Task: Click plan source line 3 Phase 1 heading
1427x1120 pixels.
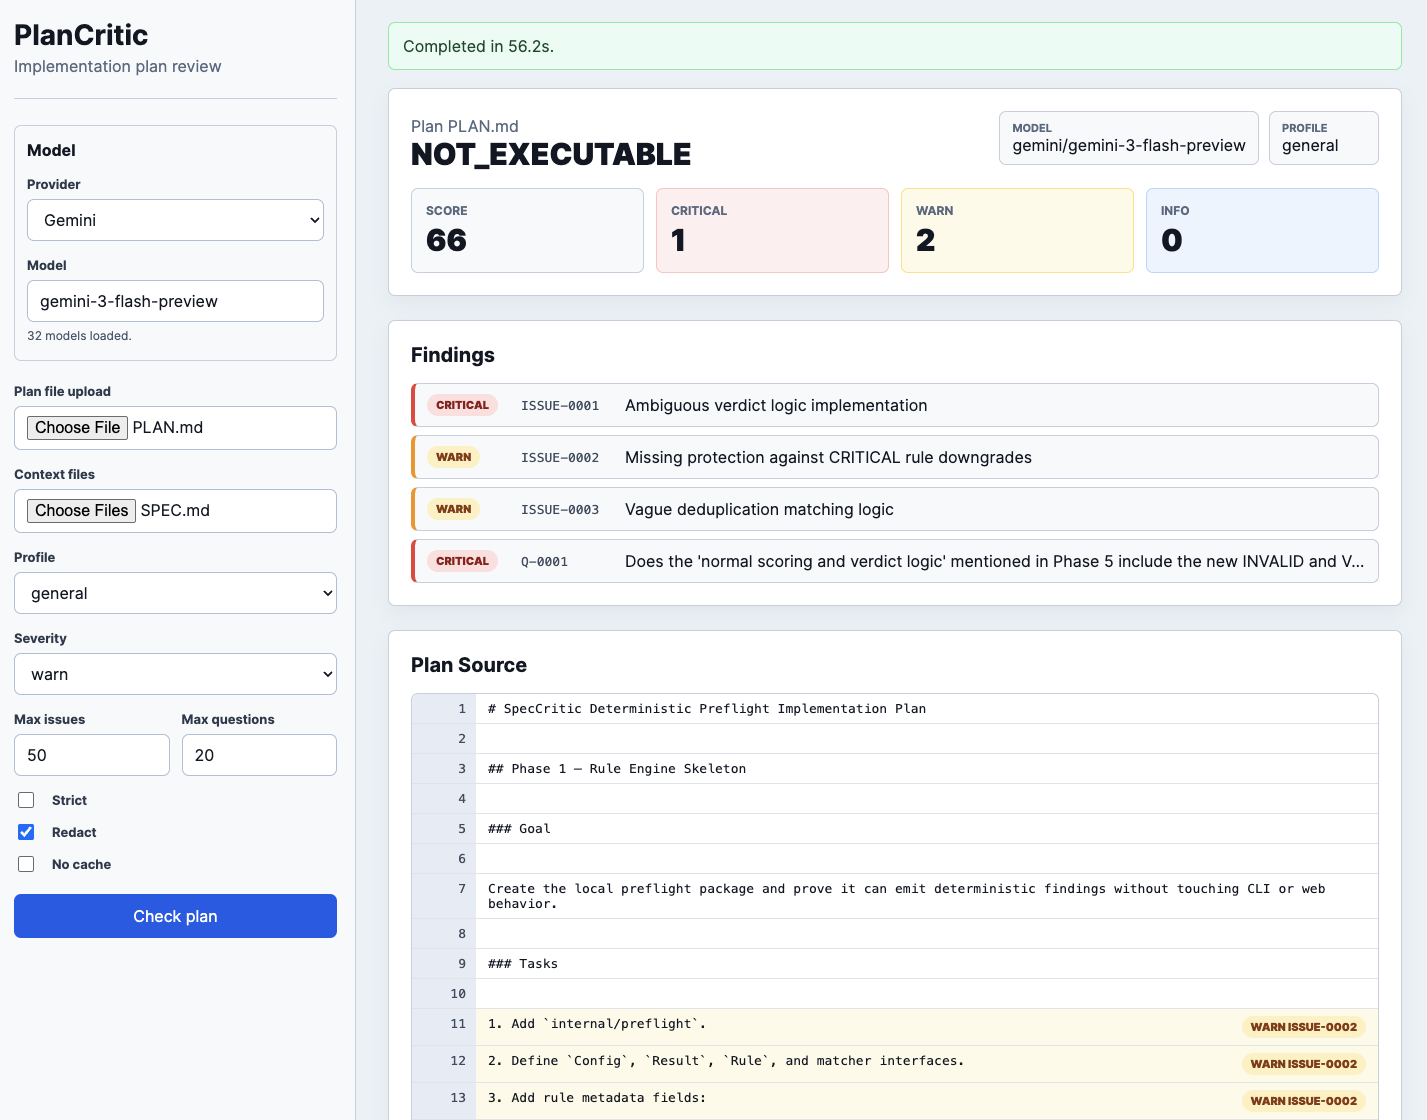Action: (617, 769)
